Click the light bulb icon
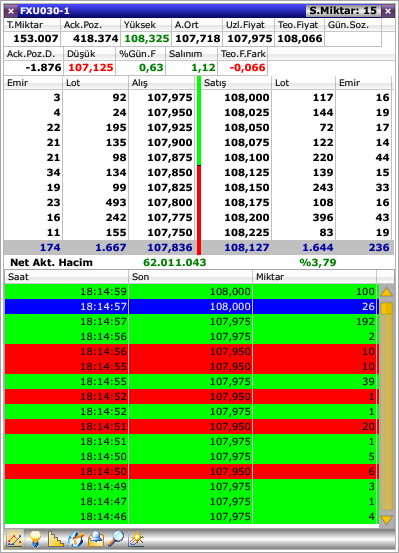 point(35,539)
